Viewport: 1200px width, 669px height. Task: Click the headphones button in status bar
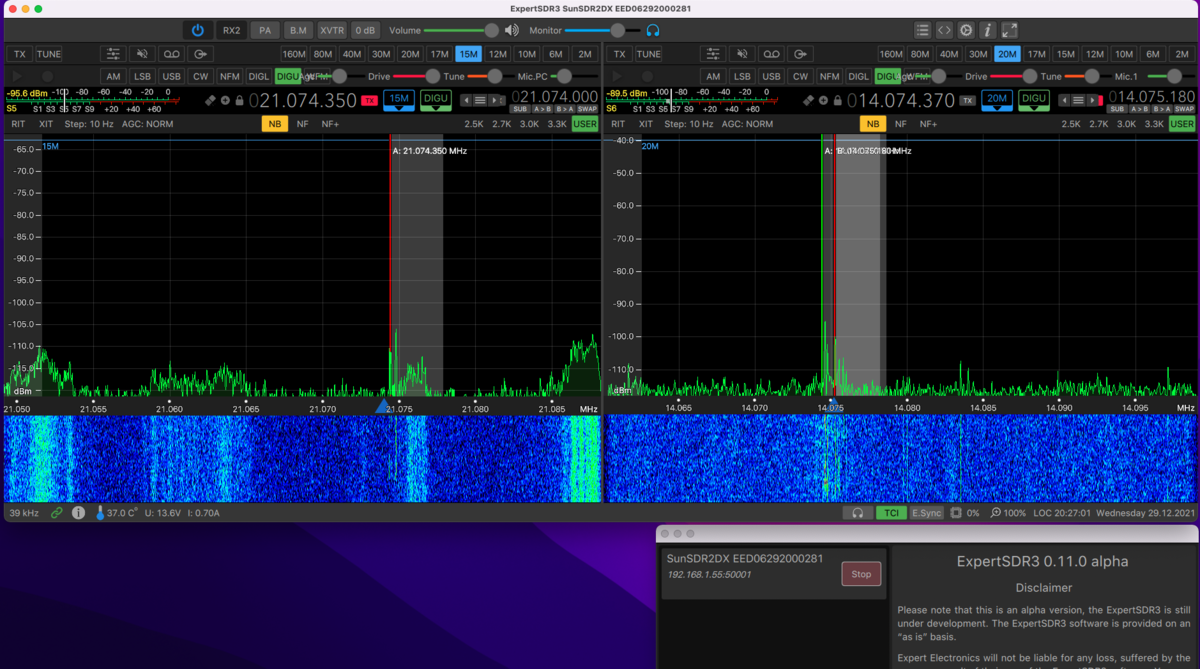tap(857, 513)
